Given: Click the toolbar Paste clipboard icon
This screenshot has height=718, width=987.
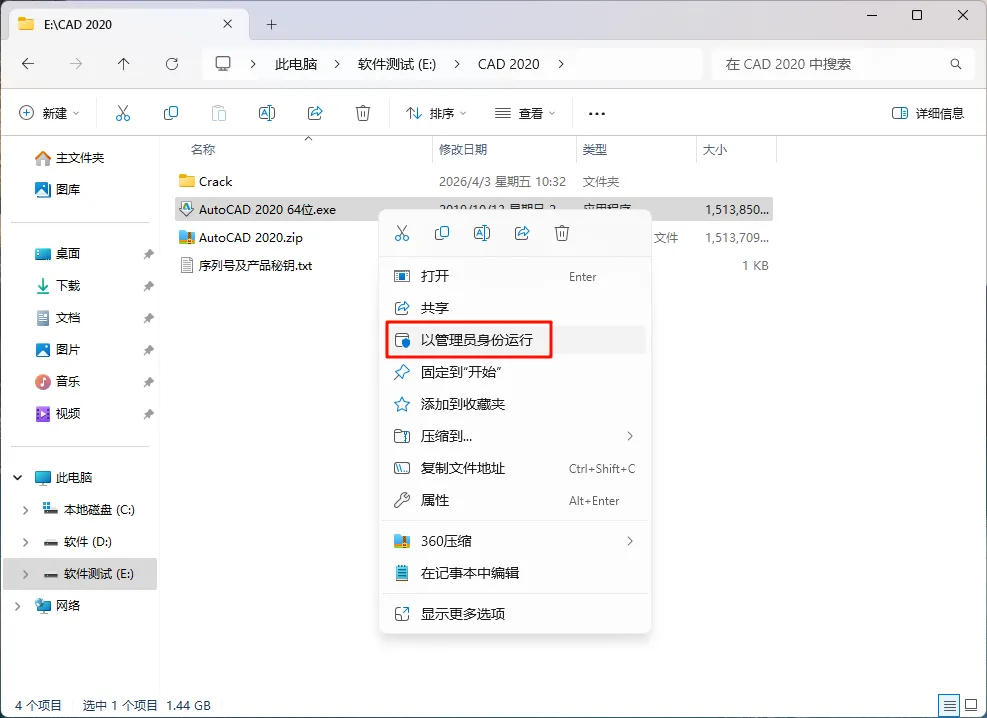Looking at the screenshot, I should [218, 113].
